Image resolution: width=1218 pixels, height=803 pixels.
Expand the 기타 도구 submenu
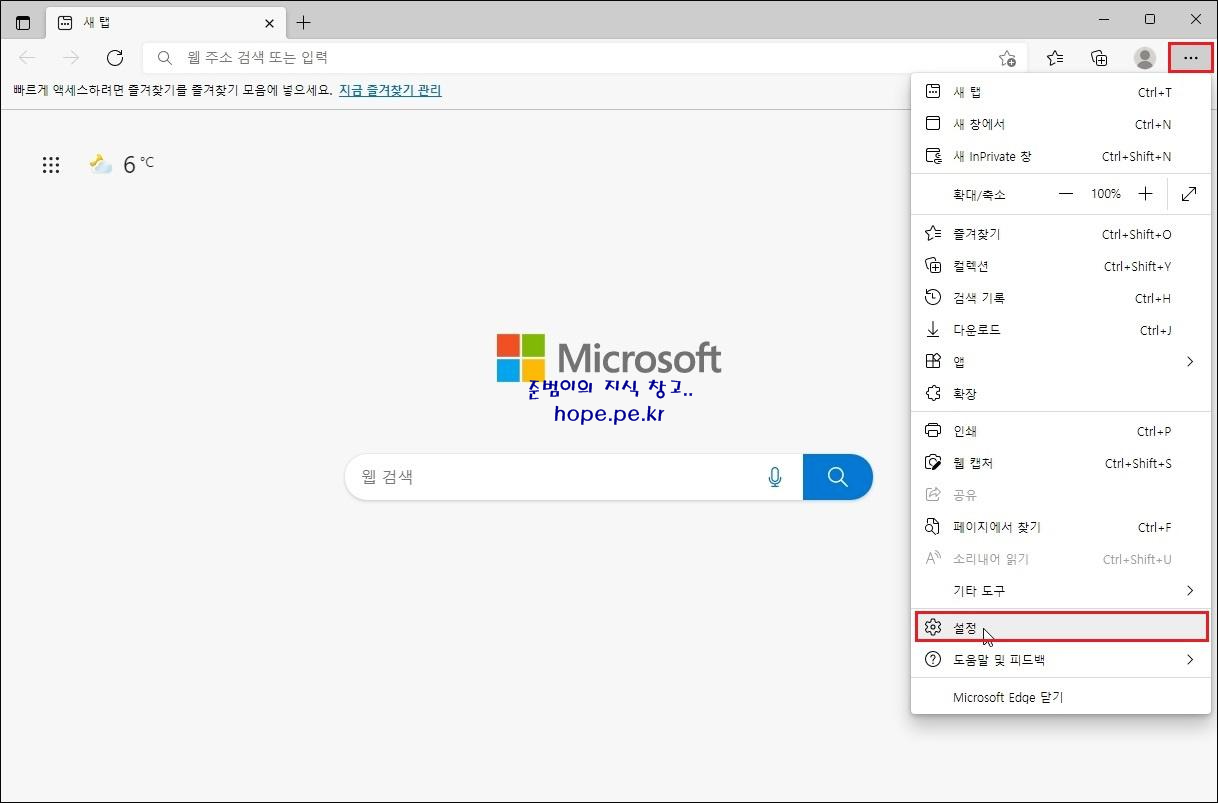(x=1060, y=591)
